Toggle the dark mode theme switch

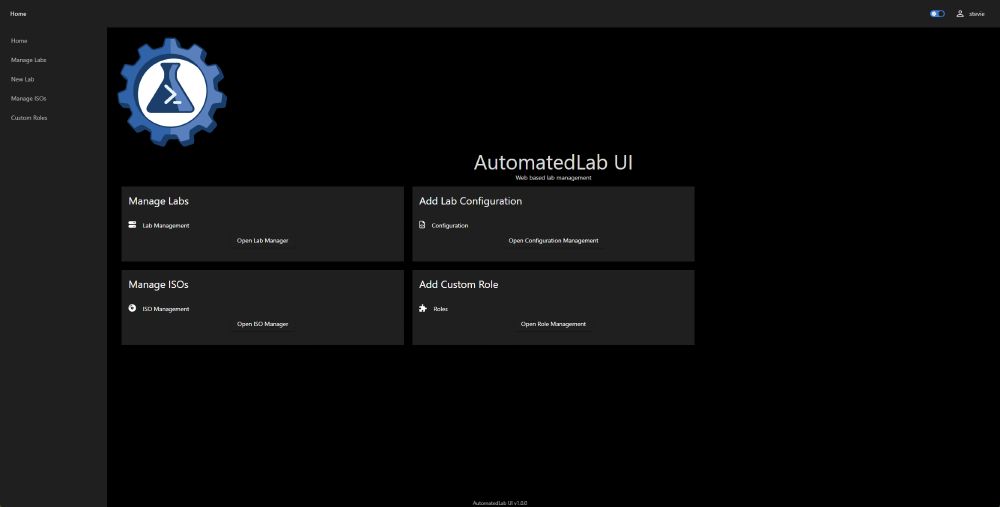pyautogui.click(x=937, y=13)
